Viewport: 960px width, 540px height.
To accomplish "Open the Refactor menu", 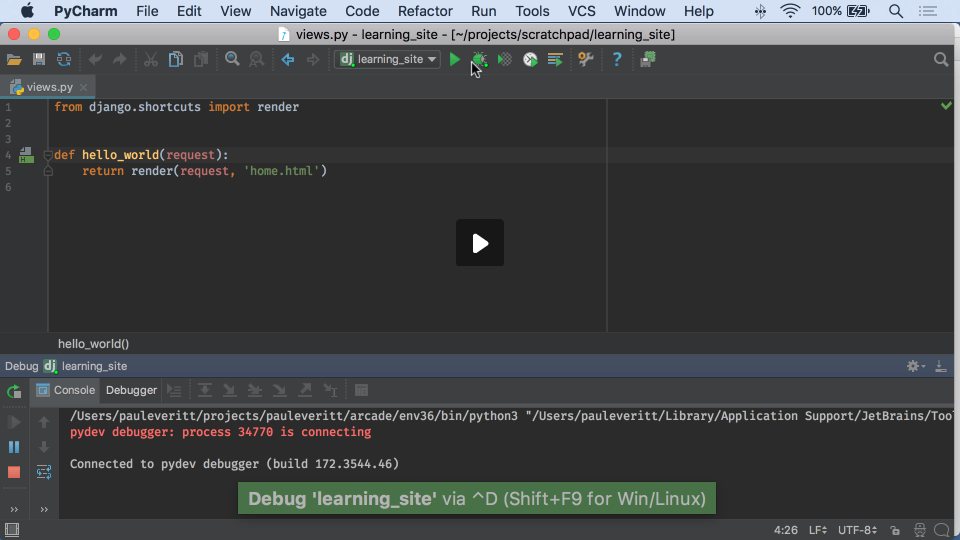I will tap(425, 11).
